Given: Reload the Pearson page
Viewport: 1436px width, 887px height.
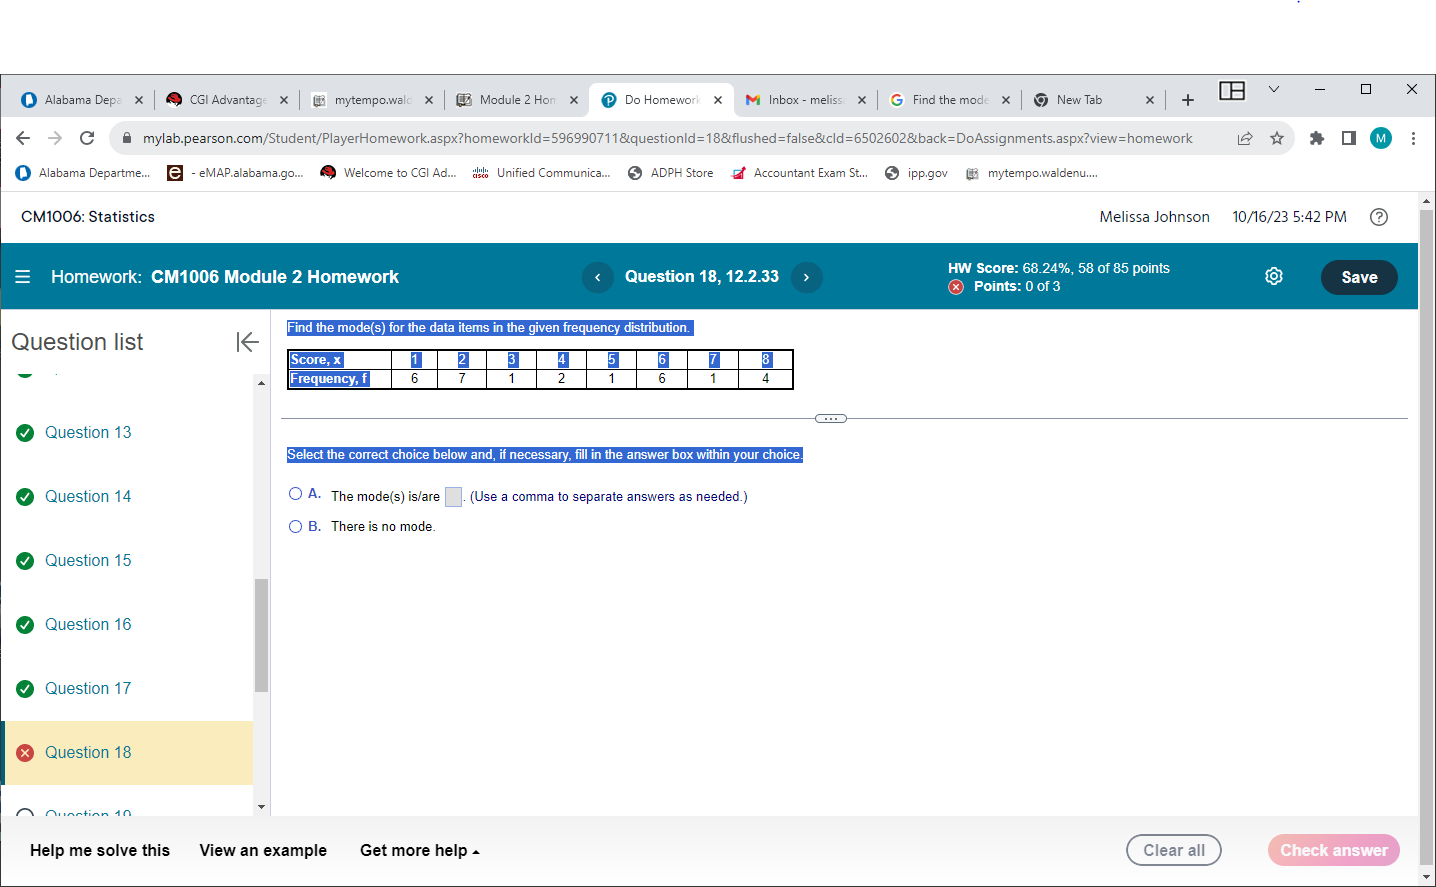Looking at the screenshot, I should (87, 138).
